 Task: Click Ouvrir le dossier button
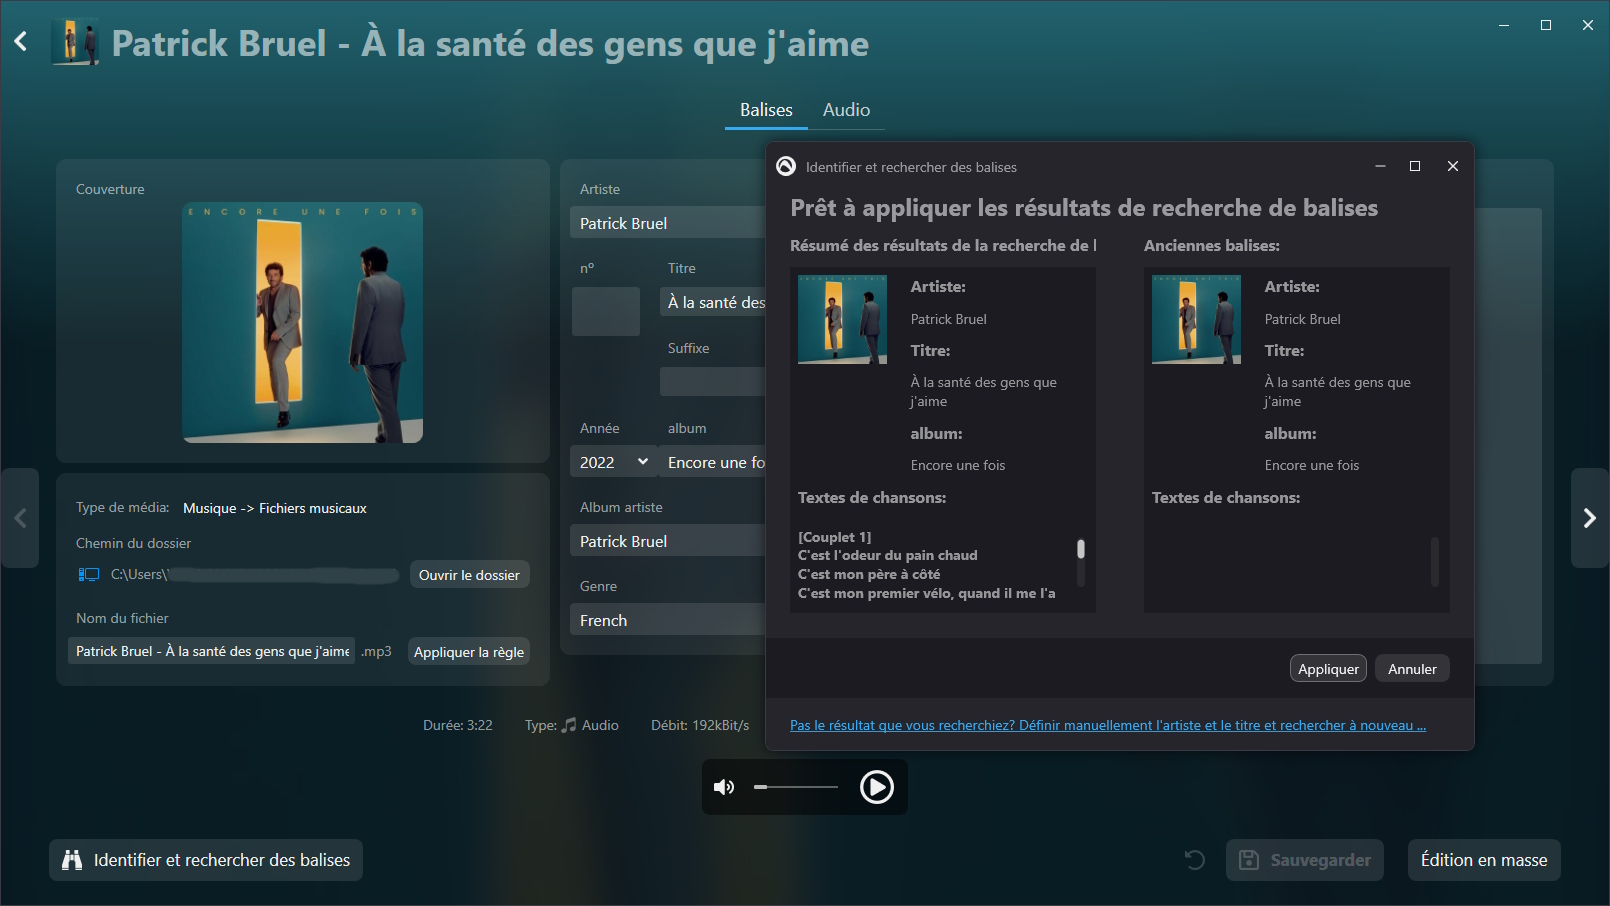click(x=469, y=575)
